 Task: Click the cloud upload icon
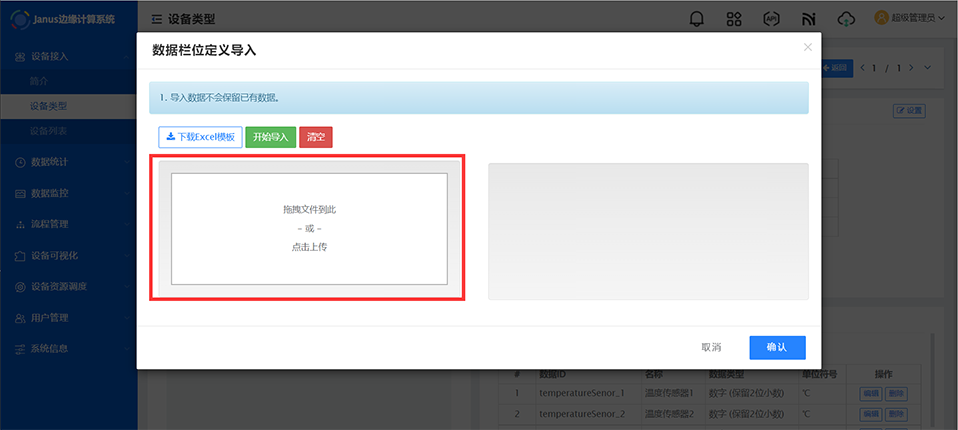(x=846, y=19)
